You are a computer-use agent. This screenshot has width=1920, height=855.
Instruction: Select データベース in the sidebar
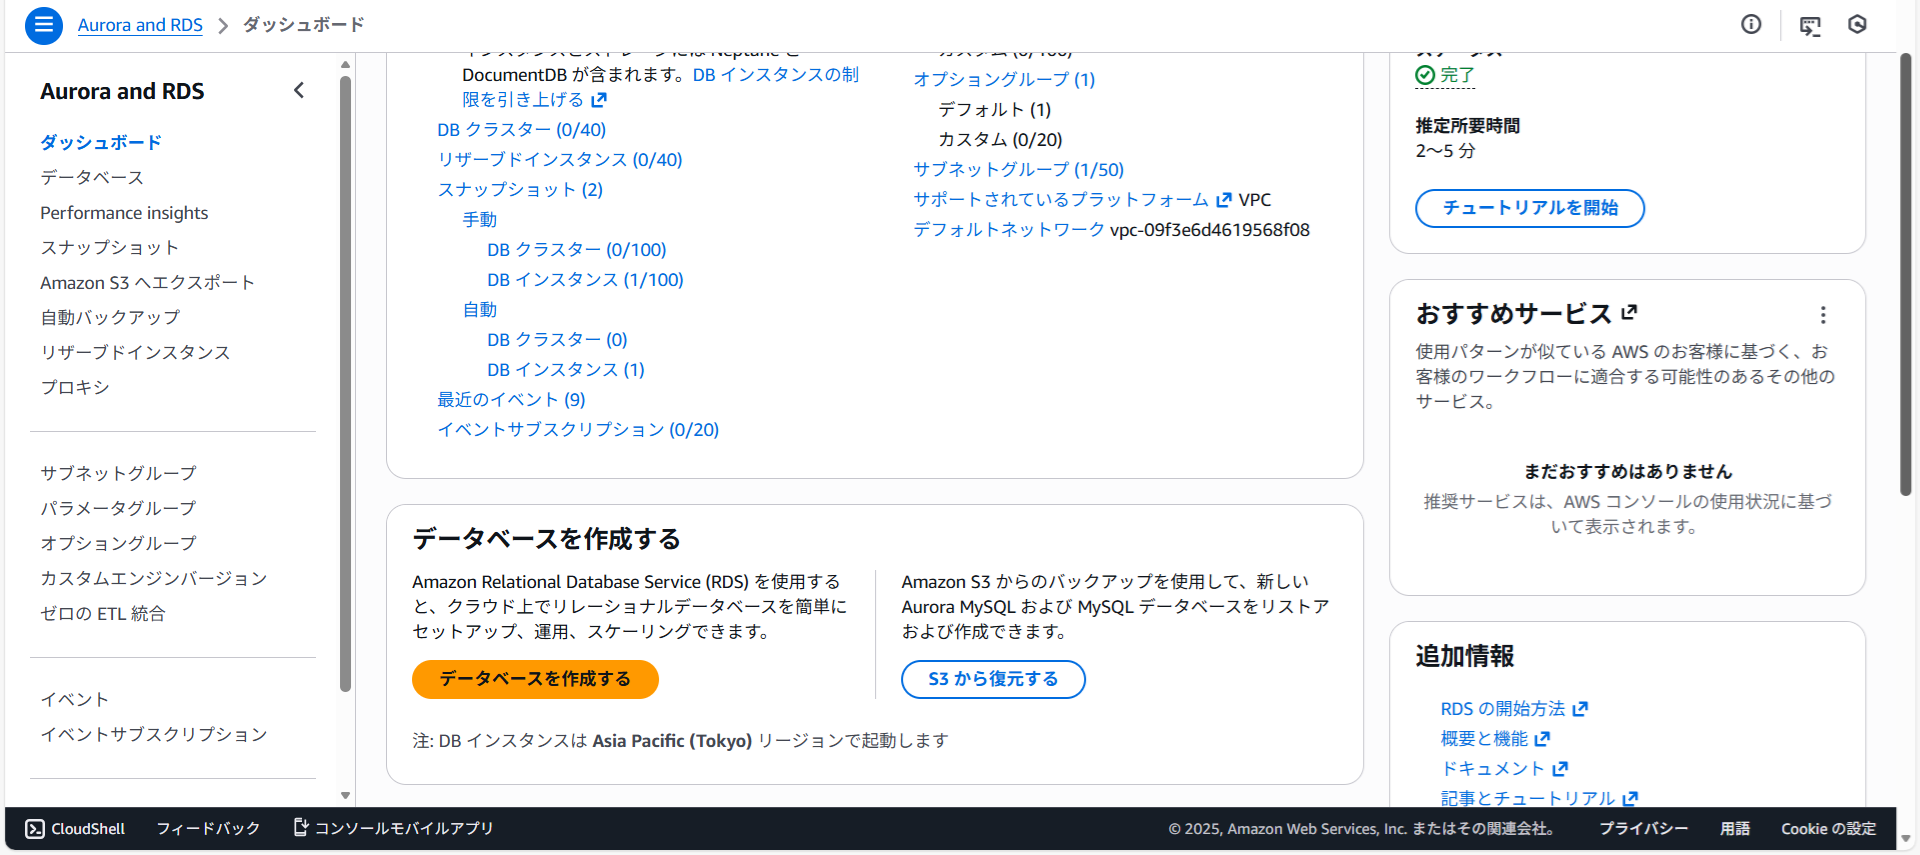pyautogui.click(x=92, y=178)
